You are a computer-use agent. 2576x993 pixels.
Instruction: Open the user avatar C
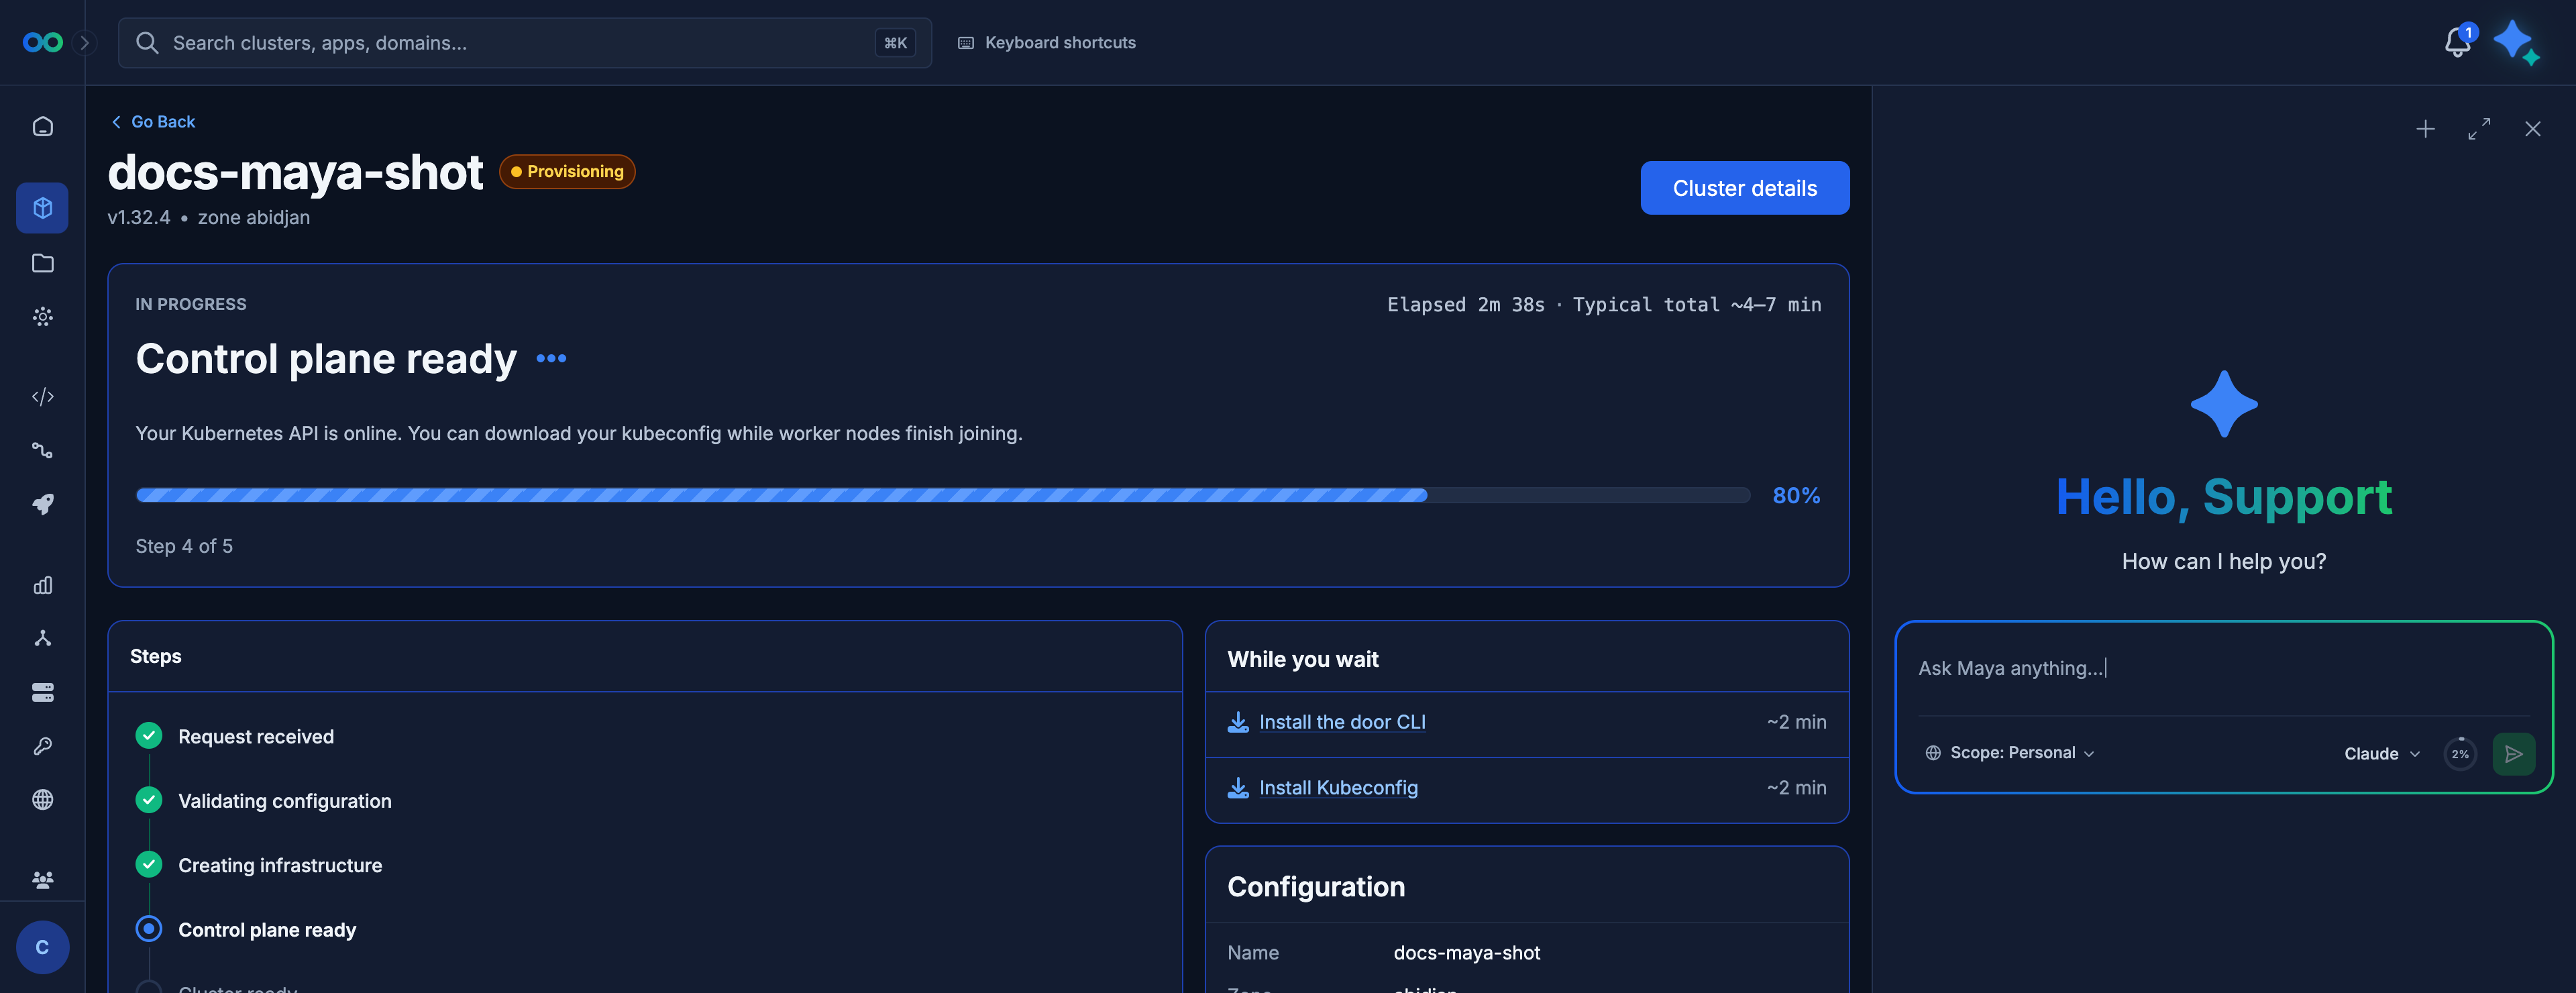pyautogui.click(x=43, y=947)
